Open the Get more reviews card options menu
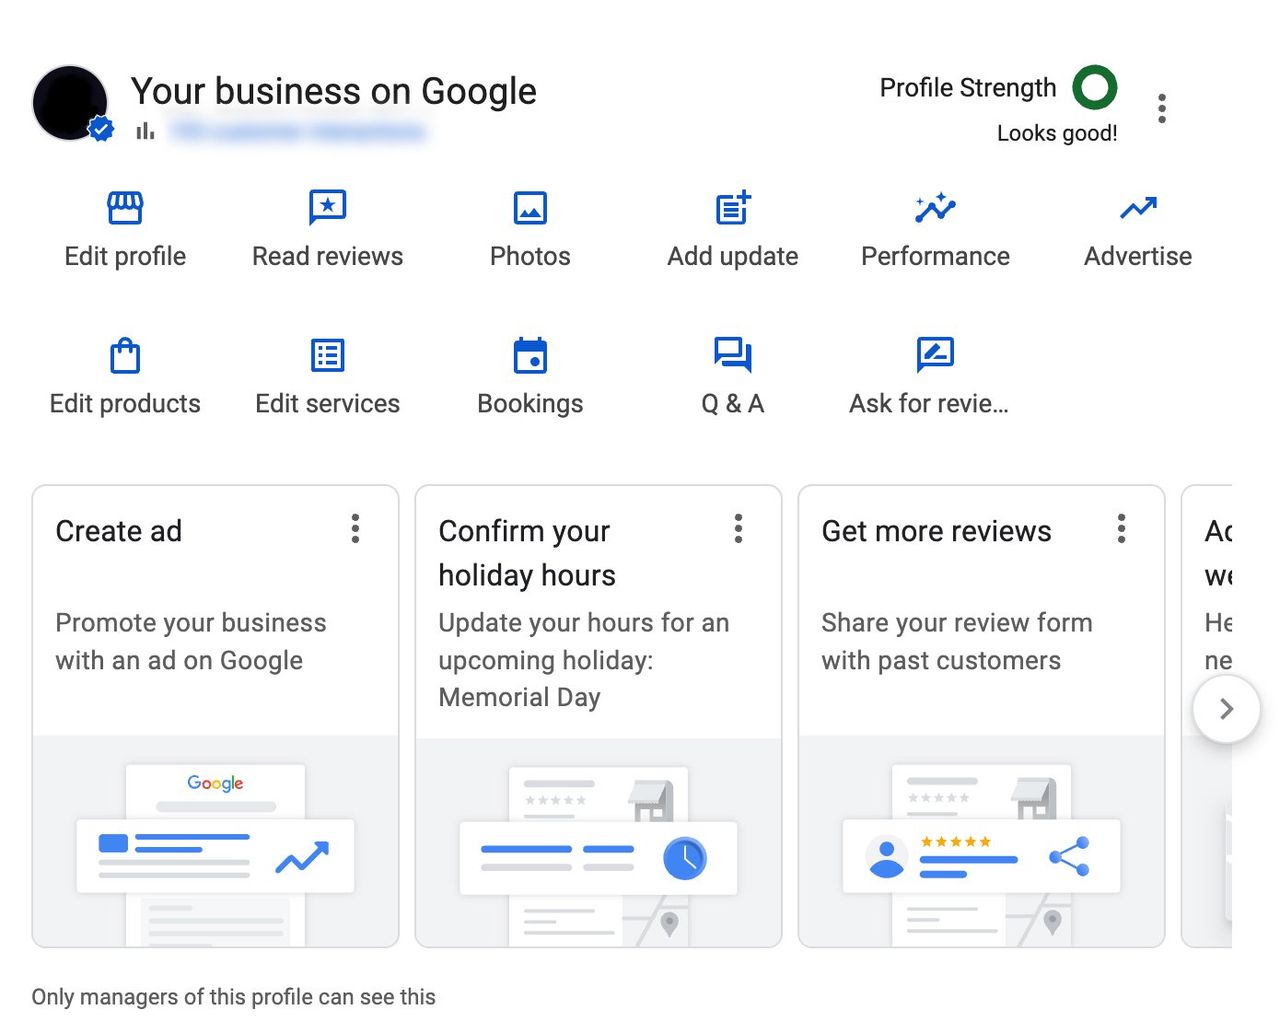 (x=1121, y=529)
